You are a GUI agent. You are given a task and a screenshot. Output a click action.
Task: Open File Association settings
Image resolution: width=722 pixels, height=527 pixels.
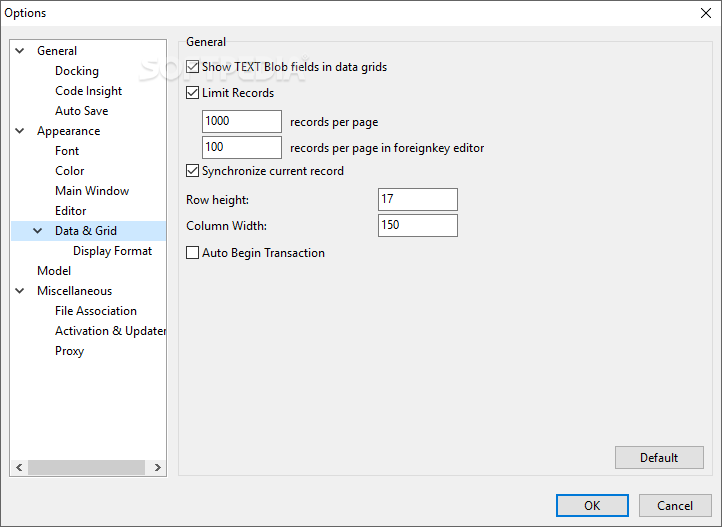tap(96, 311)
